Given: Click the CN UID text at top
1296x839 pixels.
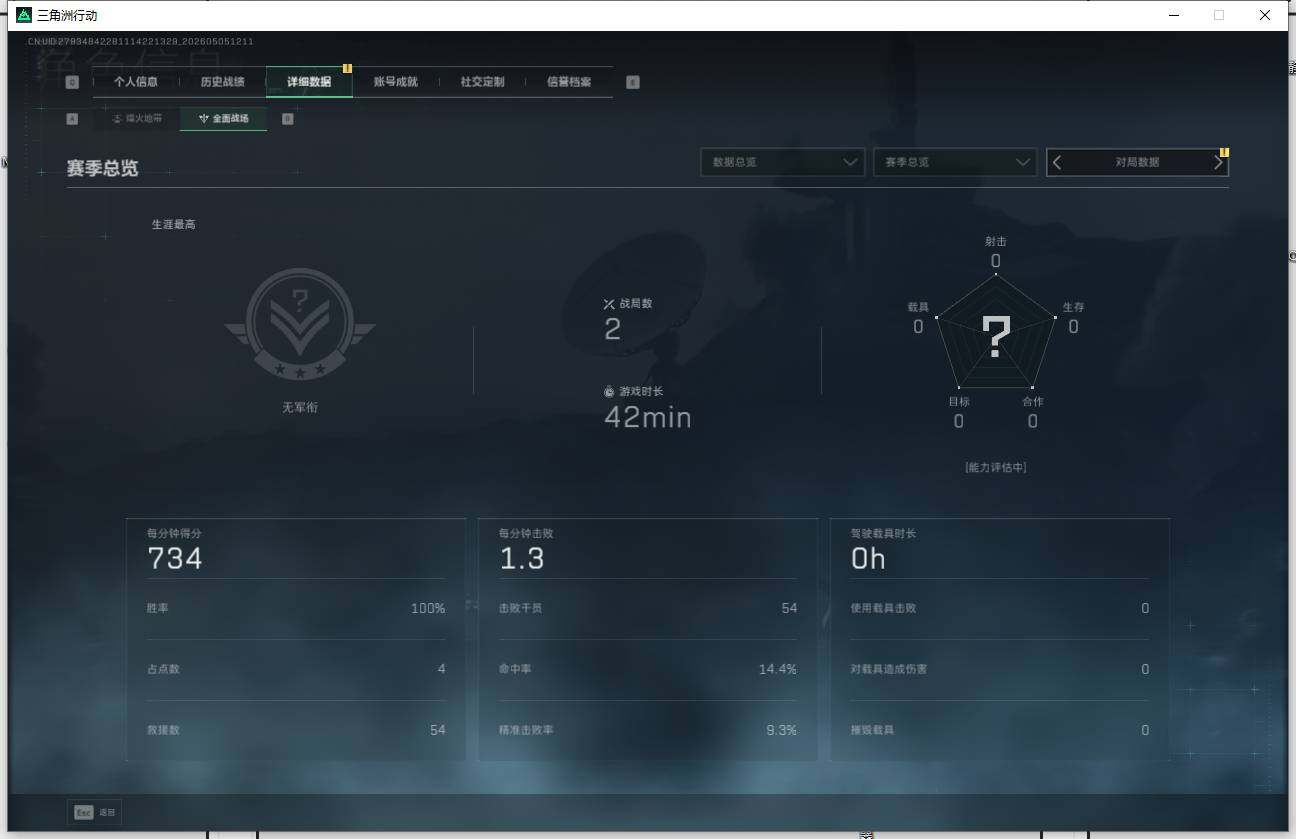Looking at the screenshot, I should 141,41.
